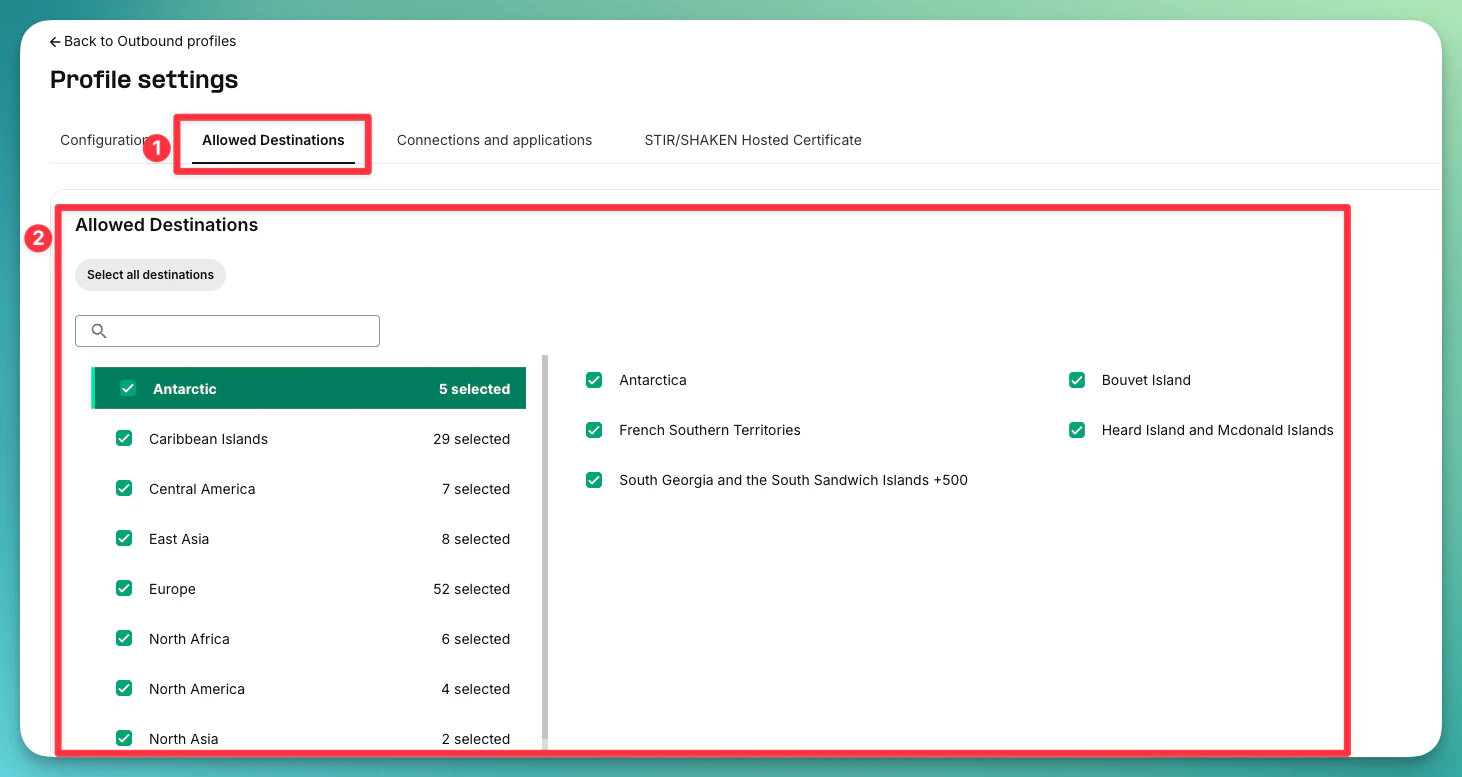Click the Select all destinations button
The image size is (1462, 777).
150,274
